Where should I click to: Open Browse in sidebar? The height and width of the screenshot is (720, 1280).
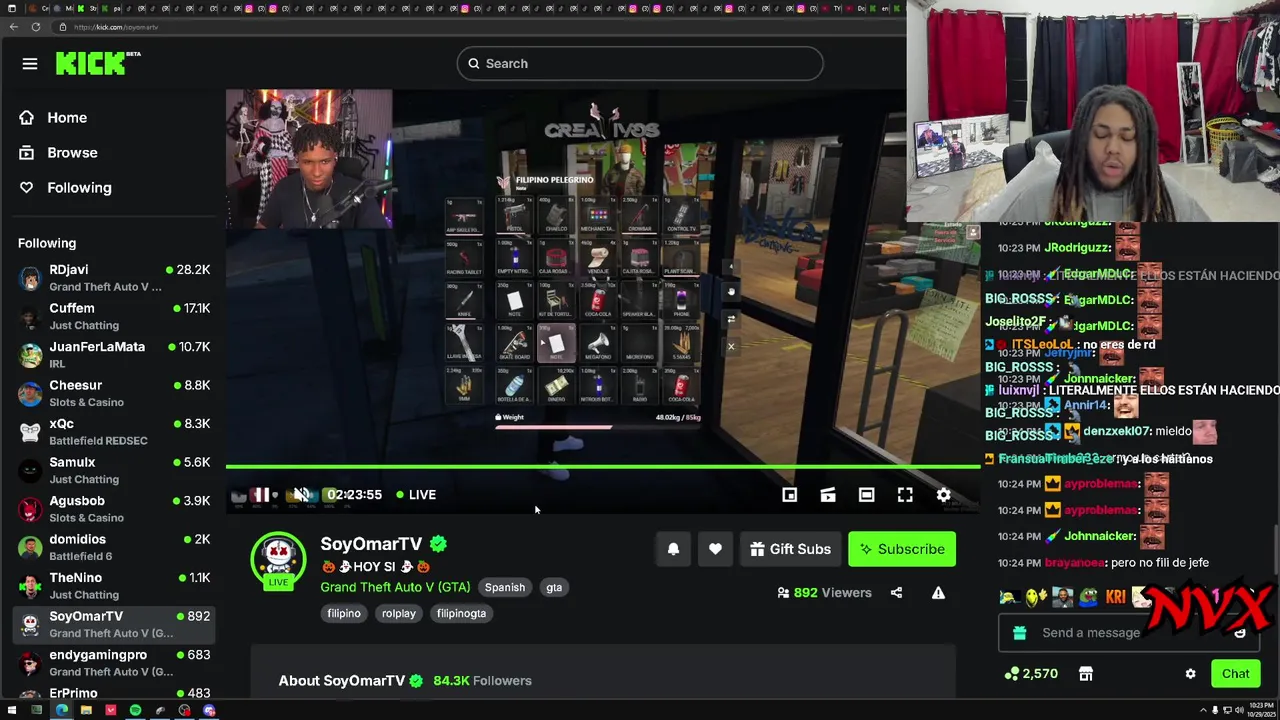tap(72, 153)
